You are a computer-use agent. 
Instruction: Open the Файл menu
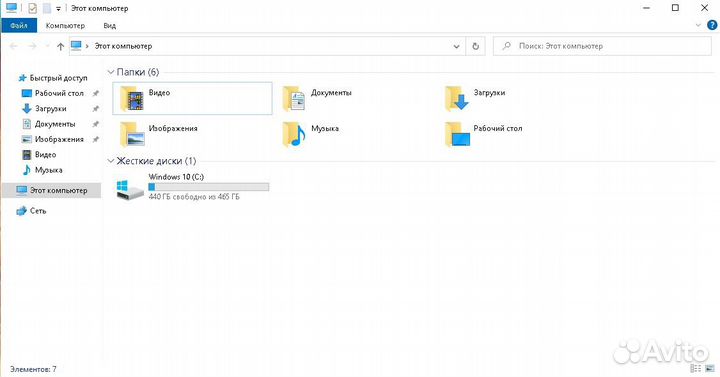click(19, 25)
